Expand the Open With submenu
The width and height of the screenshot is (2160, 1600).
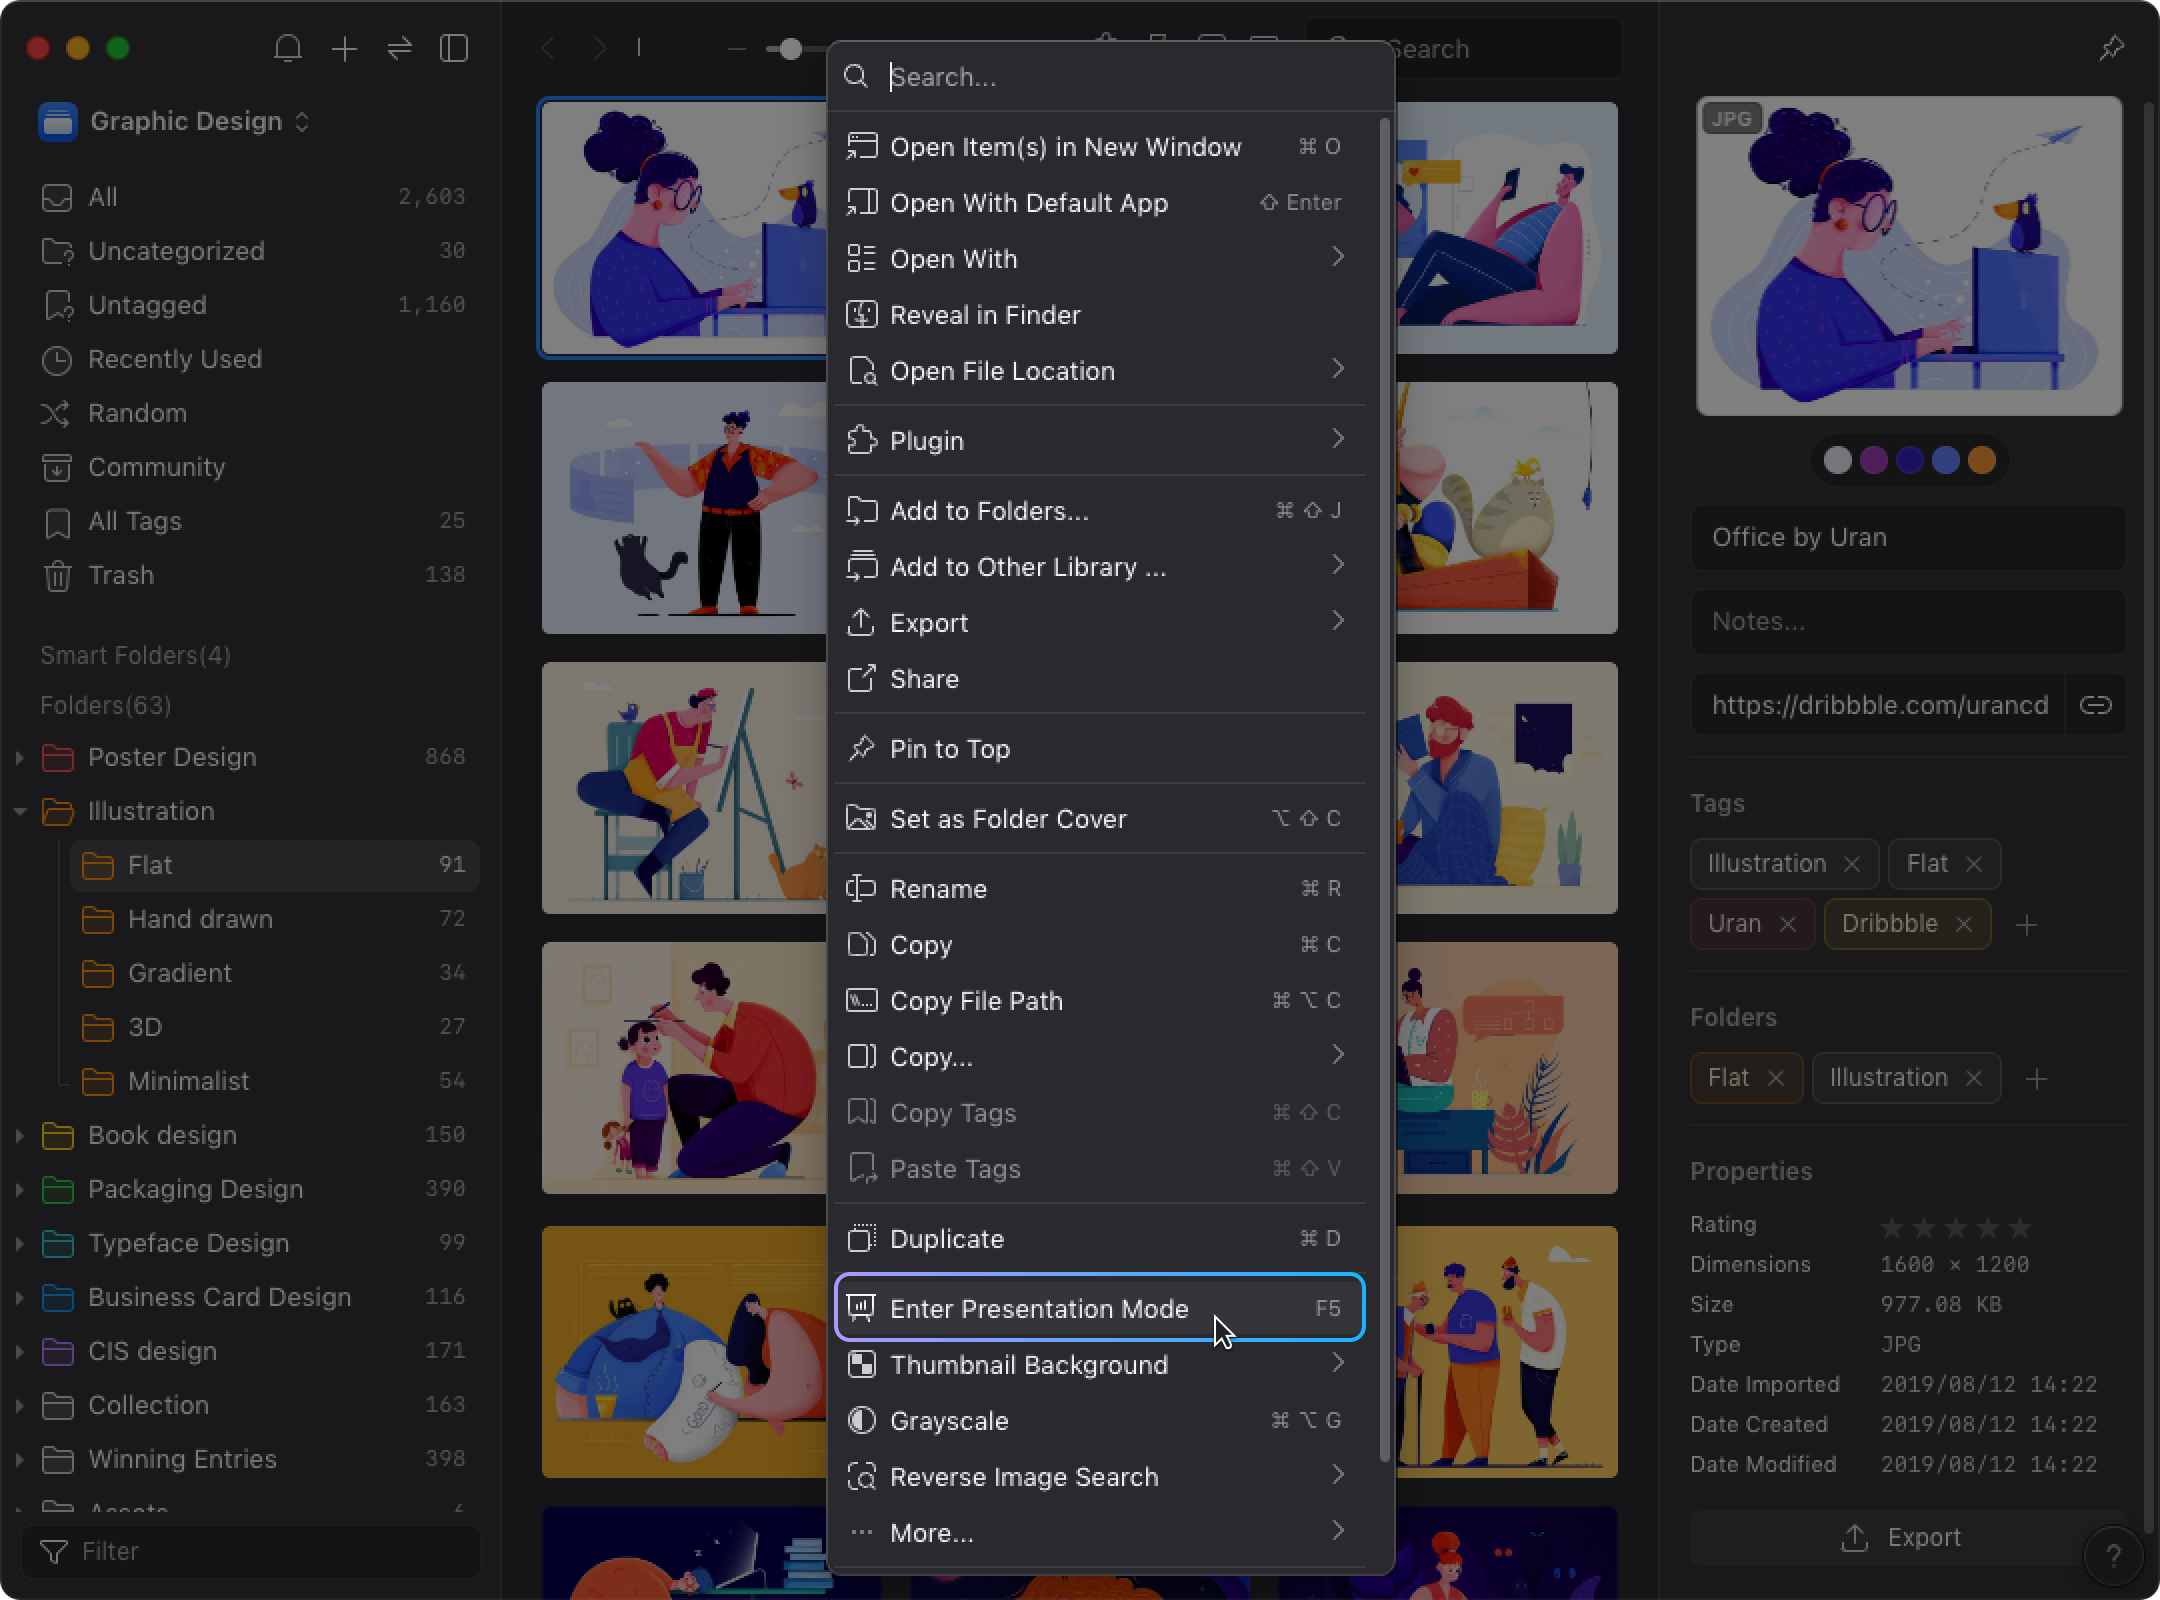(x=1101, y=259)
